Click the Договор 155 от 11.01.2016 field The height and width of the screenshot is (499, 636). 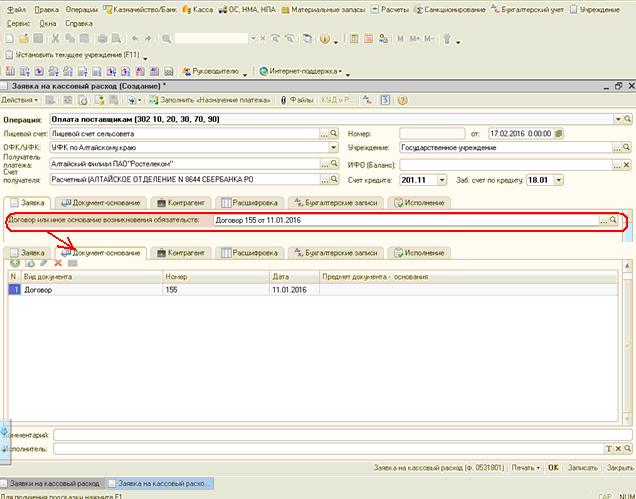click(406, 220)
